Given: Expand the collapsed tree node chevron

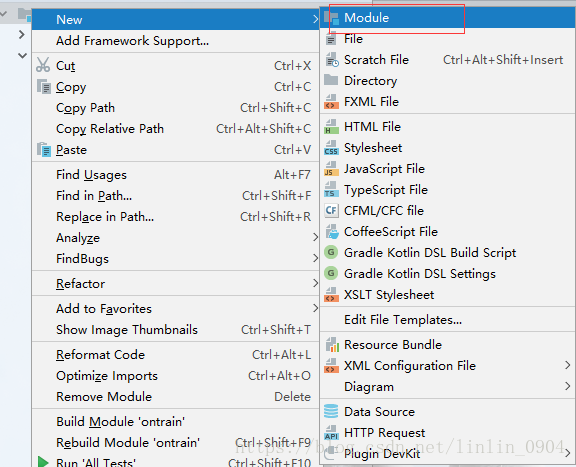Looking at the screenshot, I should tap(22, 35).
